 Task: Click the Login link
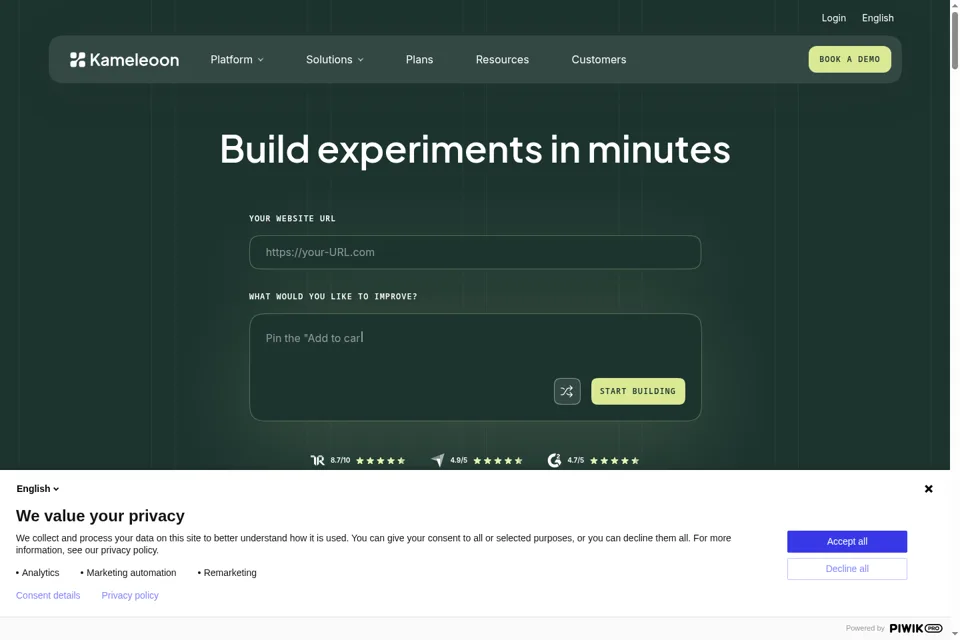[x=833, y=18]
